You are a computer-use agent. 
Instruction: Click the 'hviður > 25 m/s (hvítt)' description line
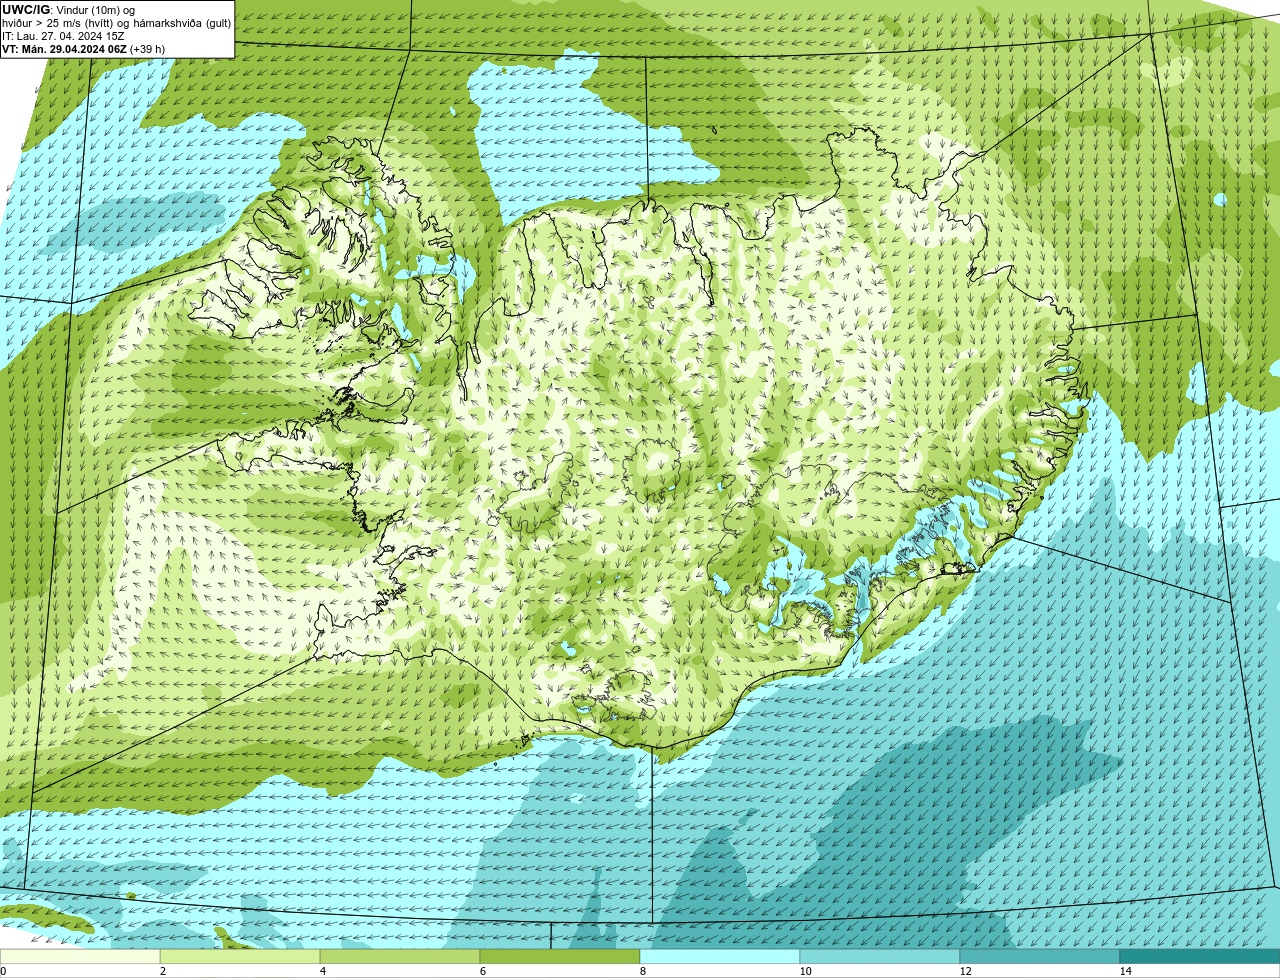[x=116, y=23]
